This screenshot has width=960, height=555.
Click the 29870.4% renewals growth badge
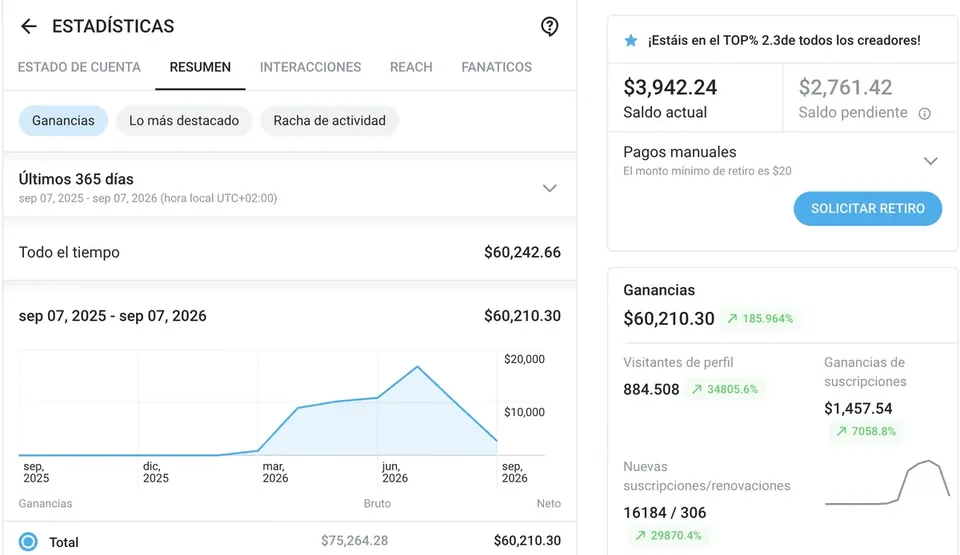pyautogui.click(x=668, y=535)
